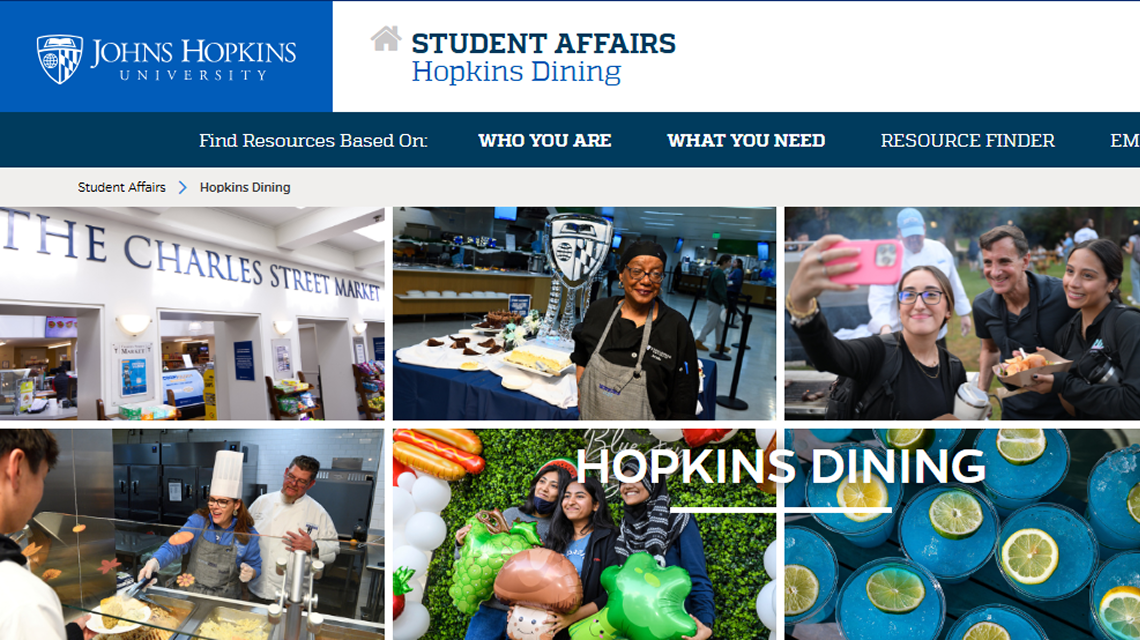Click the Hopkins Dining header subtitle
This screenshot has width=1140, height=640.
pos(516,72)
